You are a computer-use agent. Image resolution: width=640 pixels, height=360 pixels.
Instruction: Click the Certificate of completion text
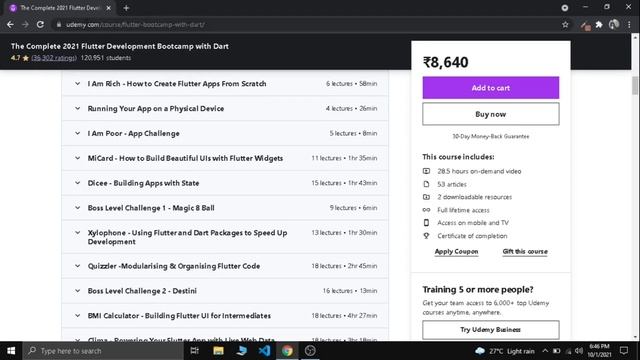coord(472,236)
